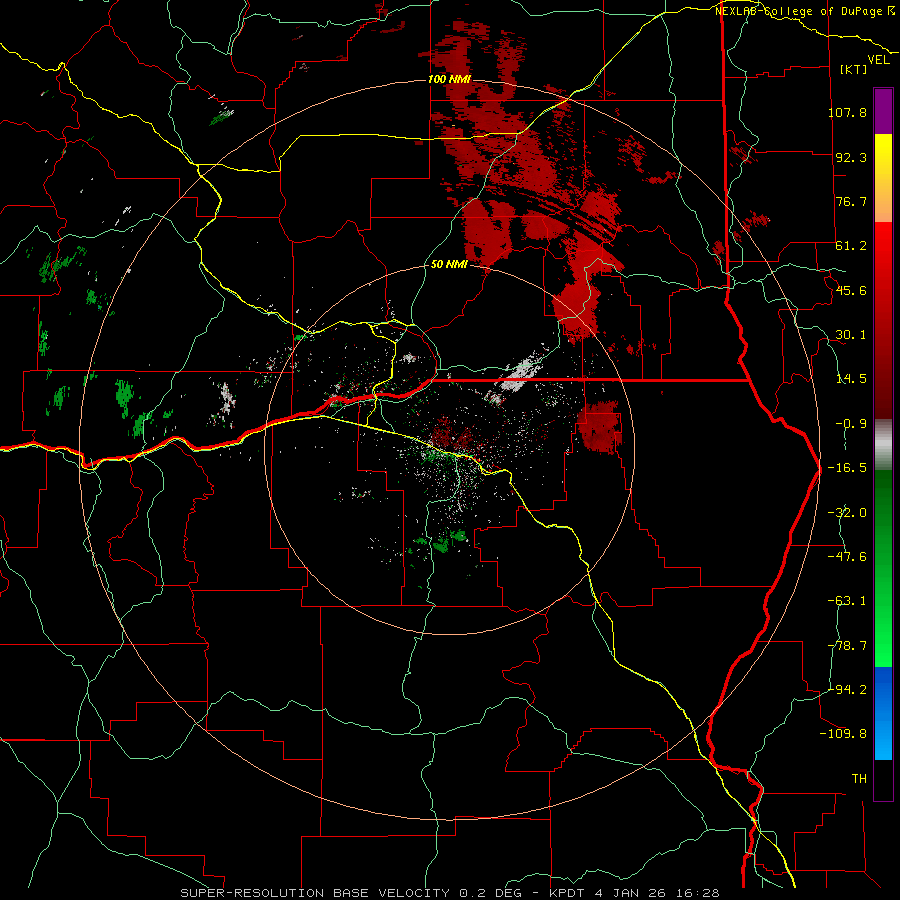The height and width of the screenshot is (900, 900).
Task: Click the blue segment of the color scale
Action: pos(883,713)
